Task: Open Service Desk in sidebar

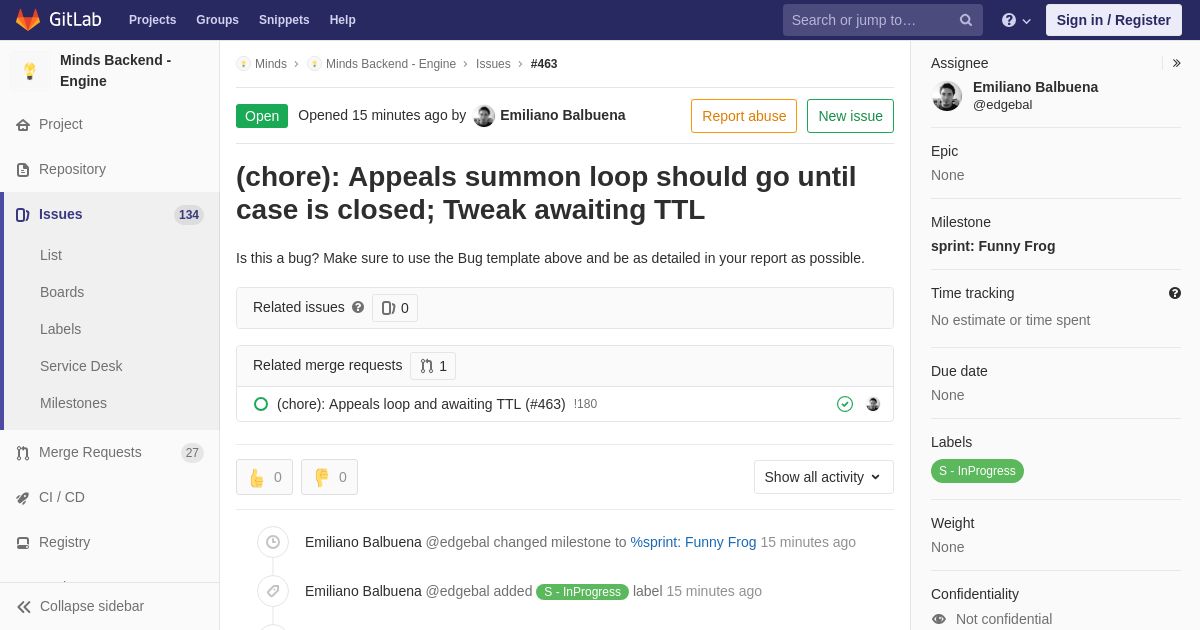Action: [x=81, y=366]
